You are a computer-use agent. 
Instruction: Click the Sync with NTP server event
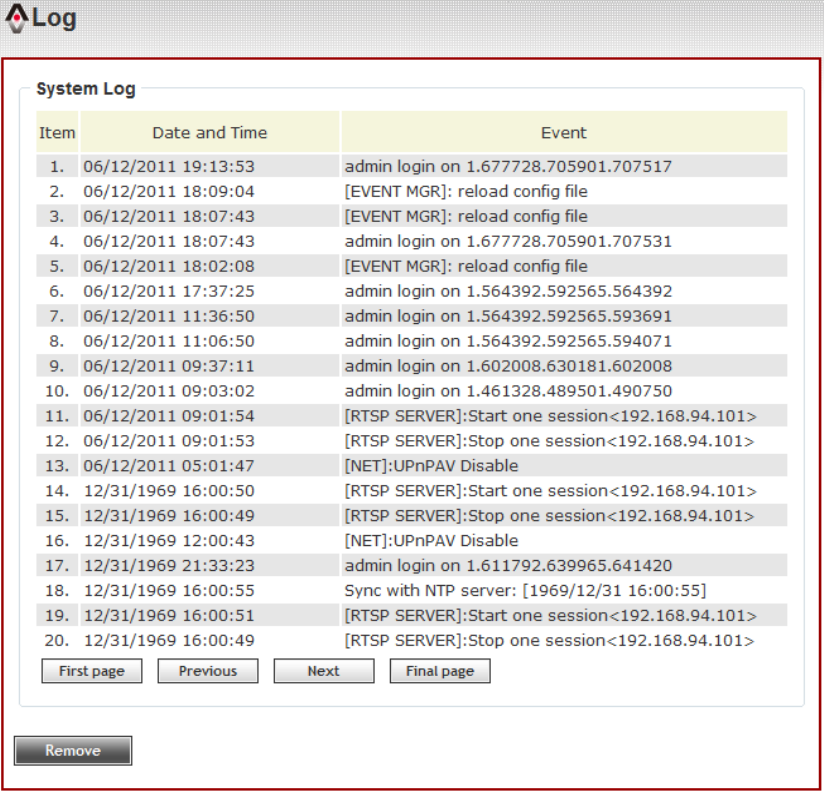point(525,591)
